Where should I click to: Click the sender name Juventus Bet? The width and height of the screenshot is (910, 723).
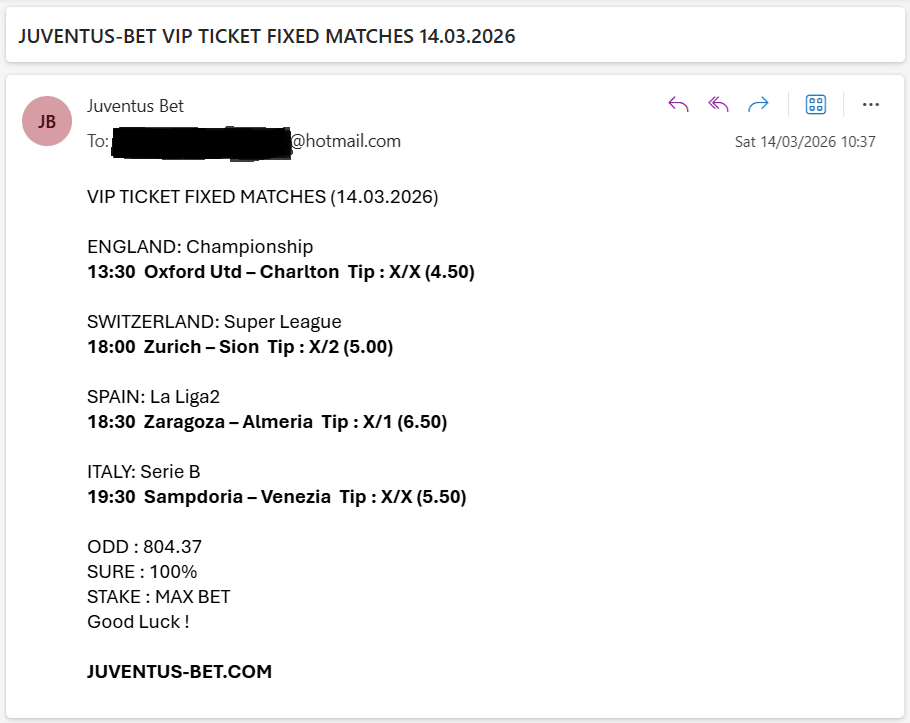point(135,105)
